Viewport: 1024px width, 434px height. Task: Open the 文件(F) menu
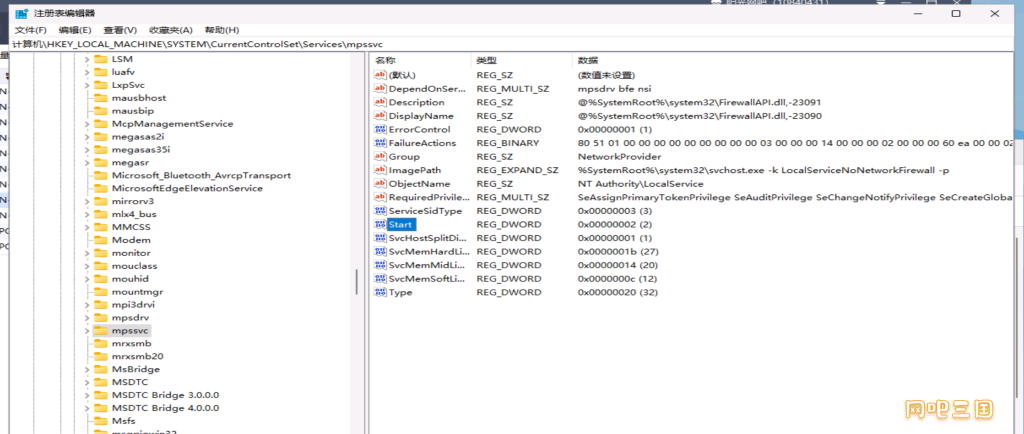point(31,30)
